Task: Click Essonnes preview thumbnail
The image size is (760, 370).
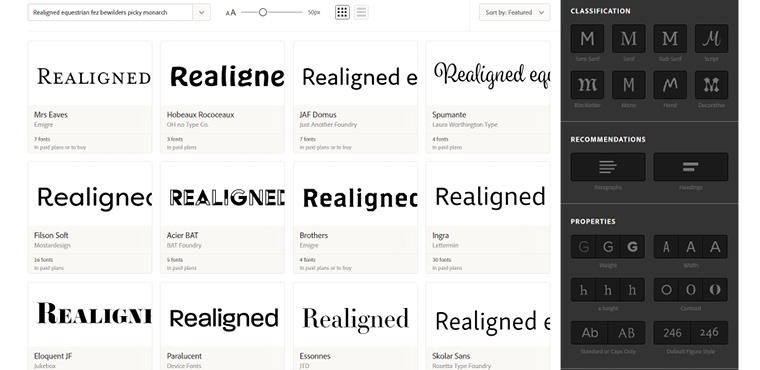Action: pos(355,315)
